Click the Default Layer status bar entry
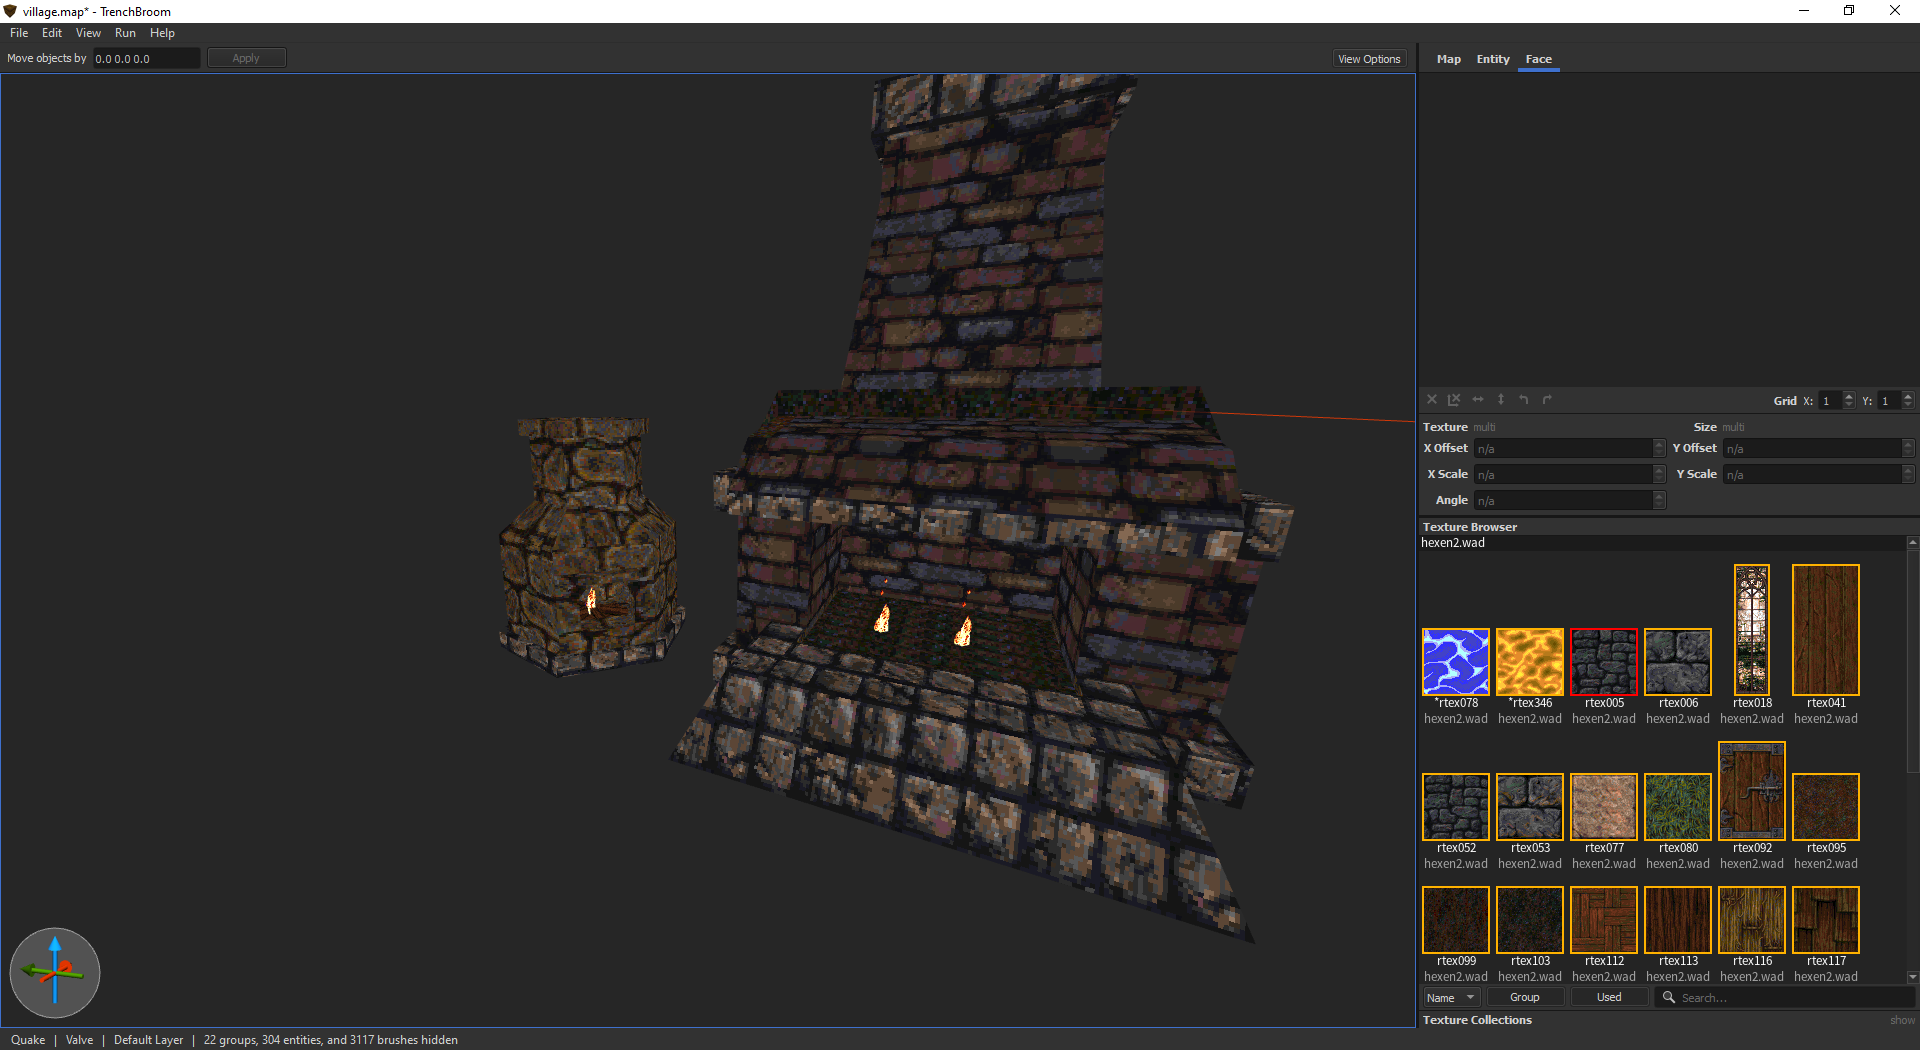 click(x=148, y=1040)
